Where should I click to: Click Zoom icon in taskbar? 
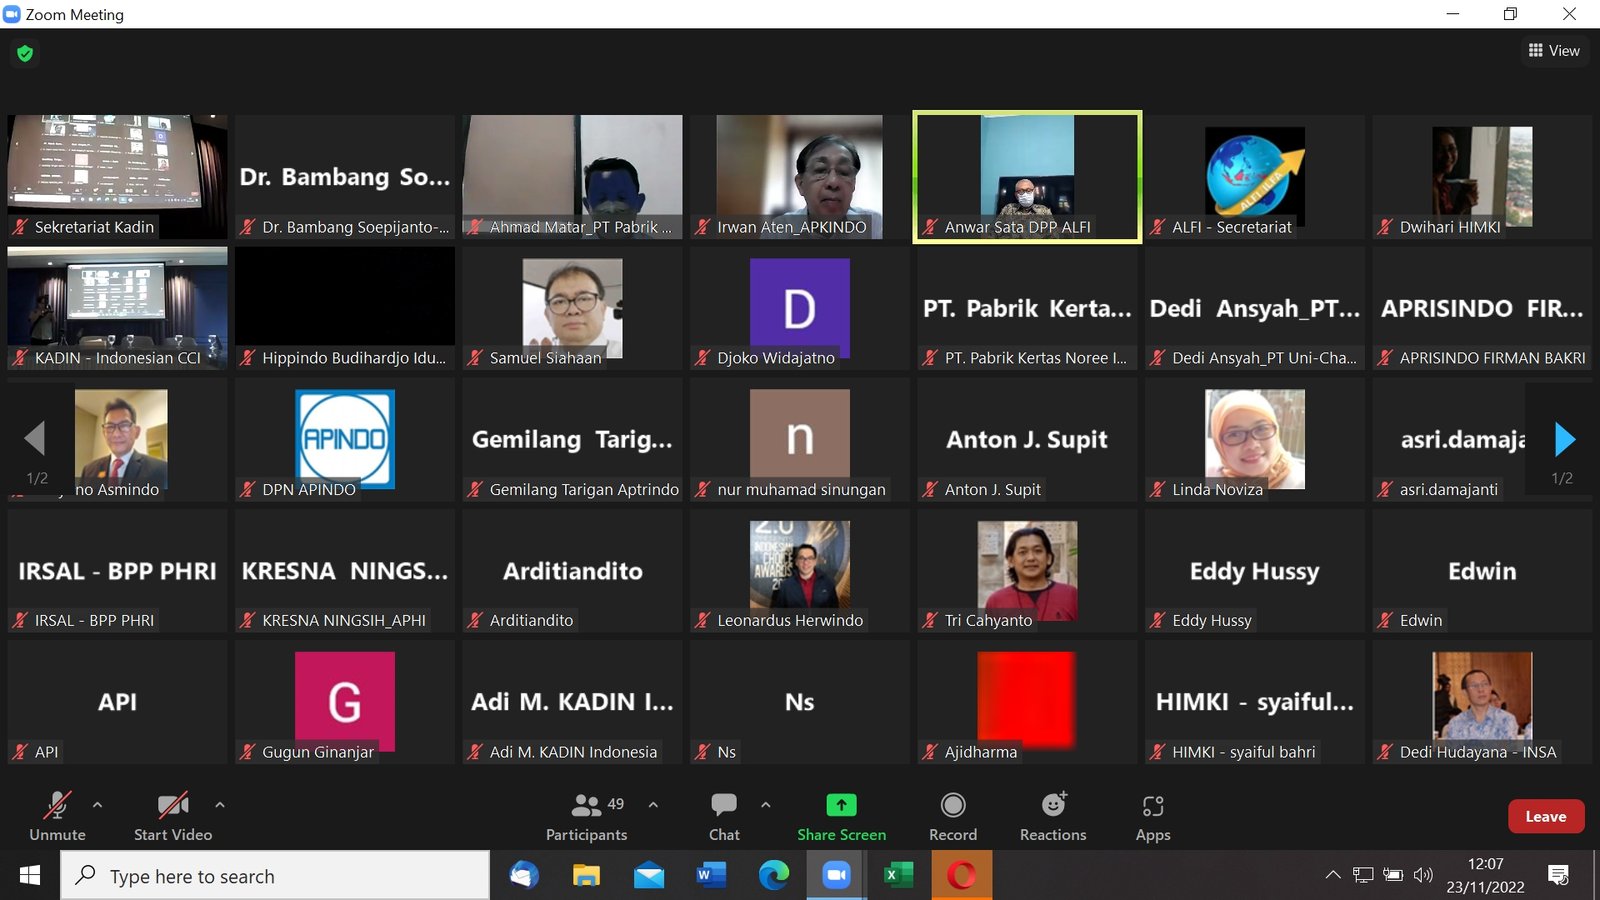pos(835,876)
